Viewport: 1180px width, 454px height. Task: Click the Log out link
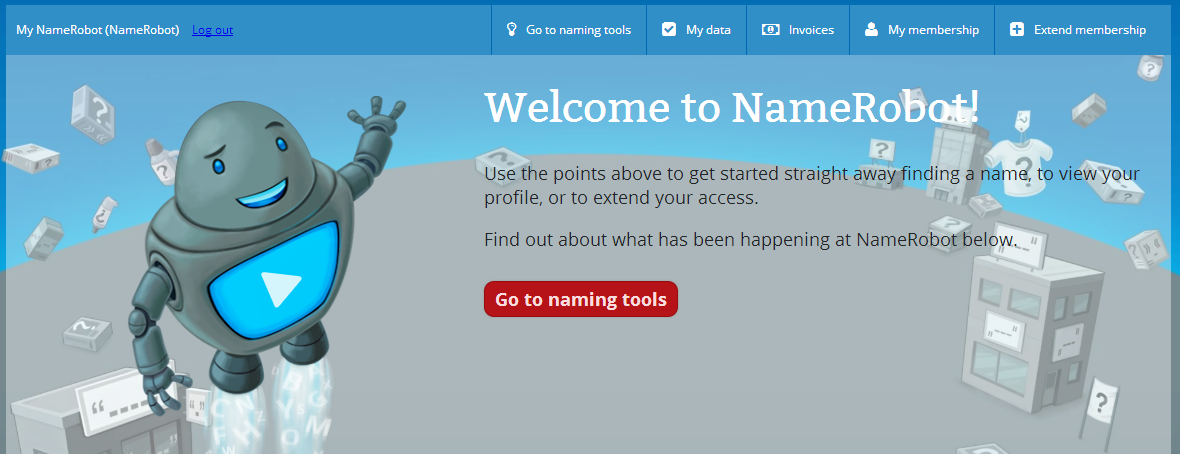tap(212, 30)
